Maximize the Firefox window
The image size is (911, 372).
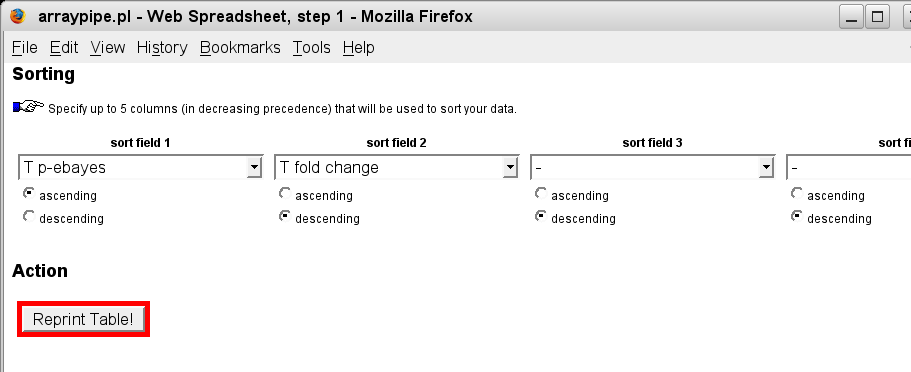[x=877, y=17]
